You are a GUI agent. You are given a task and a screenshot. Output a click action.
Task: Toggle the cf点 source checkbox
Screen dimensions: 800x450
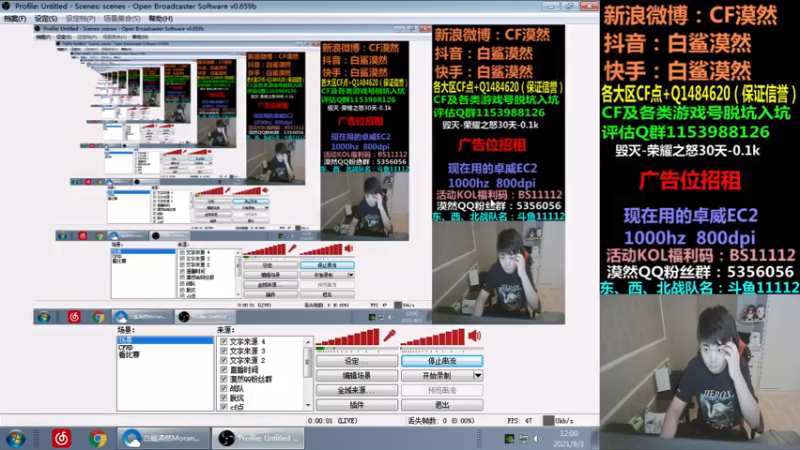click(x=223, y=407)
